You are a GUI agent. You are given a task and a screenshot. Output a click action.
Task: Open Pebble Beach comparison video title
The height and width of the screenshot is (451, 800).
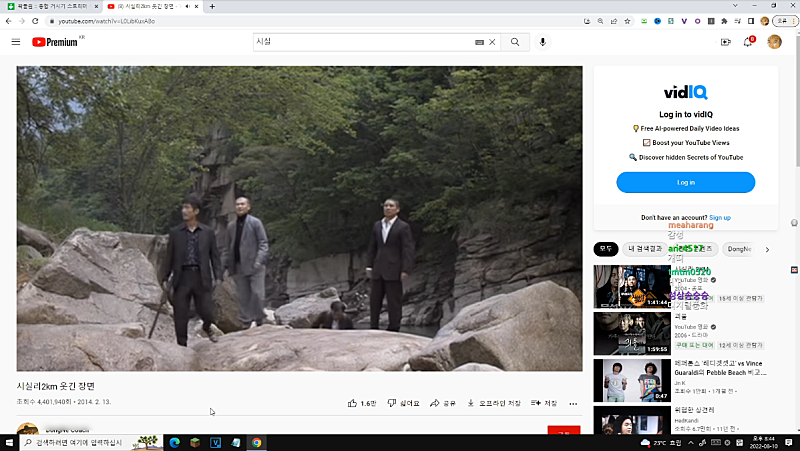(720, 368)
